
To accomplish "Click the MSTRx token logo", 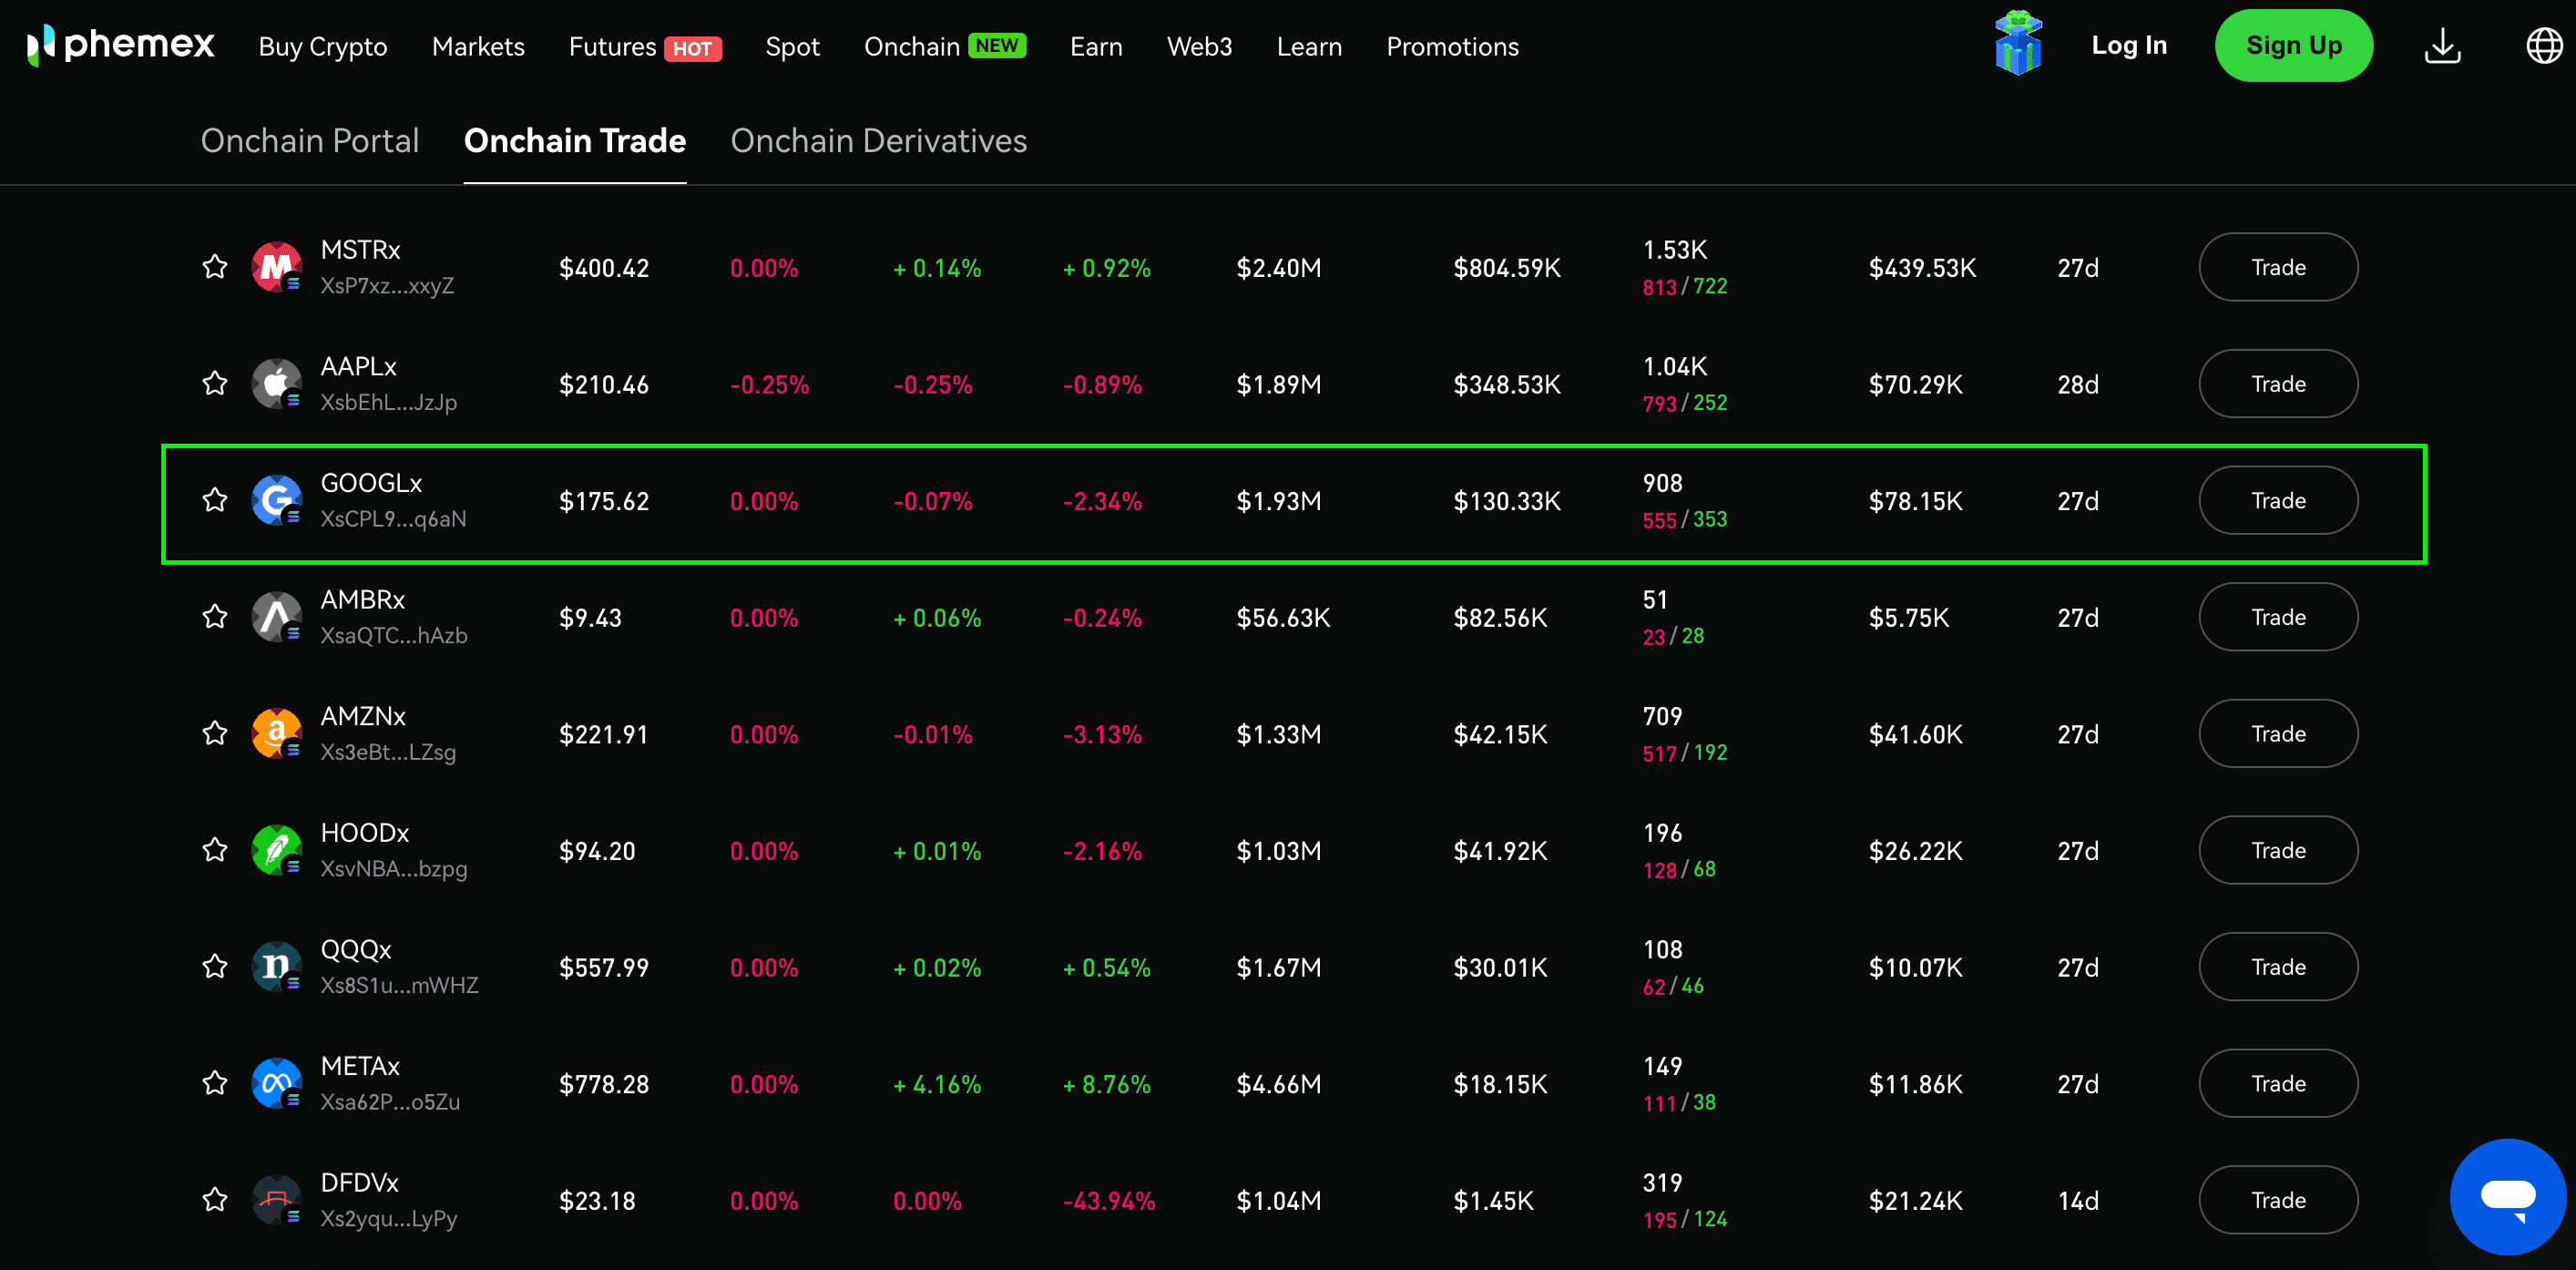I will pyautogui.click(x=277, y=267).
